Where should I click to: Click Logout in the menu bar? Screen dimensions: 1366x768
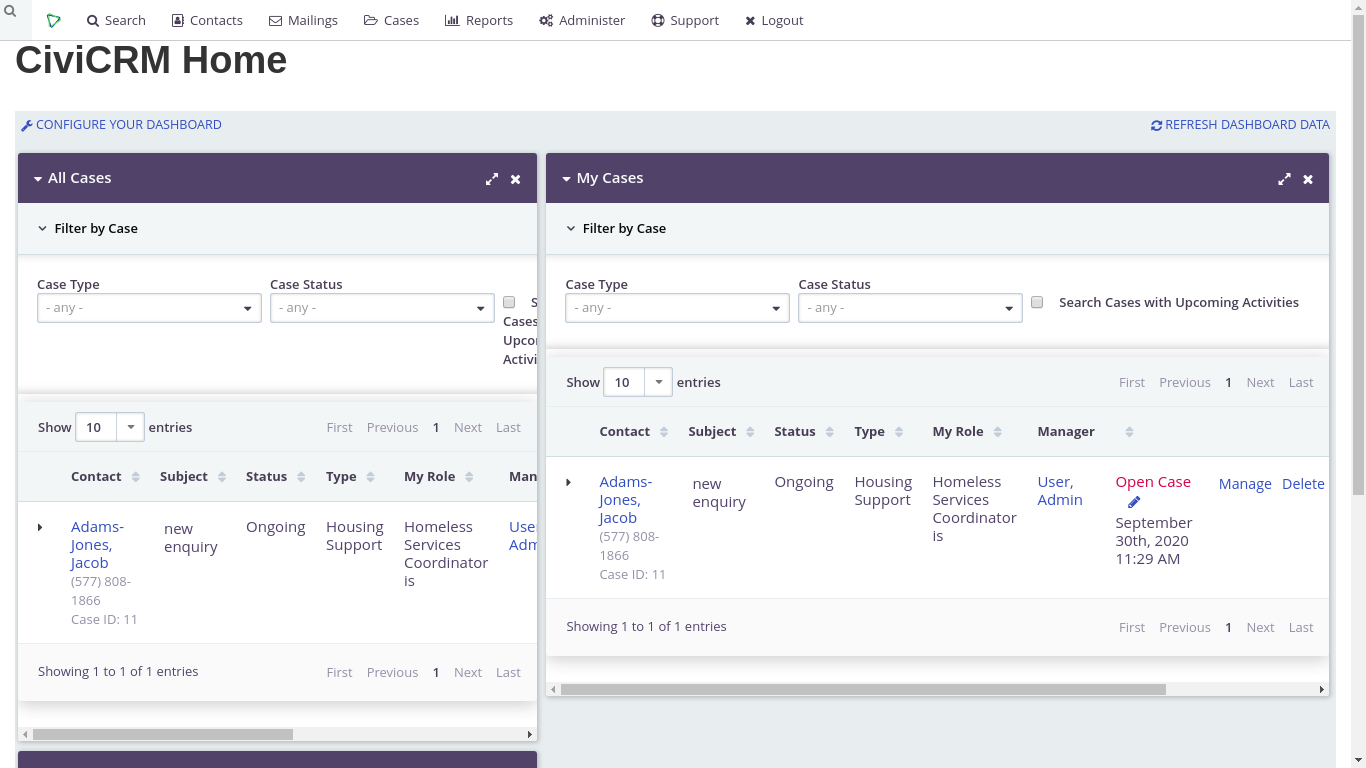pos(774,20)
